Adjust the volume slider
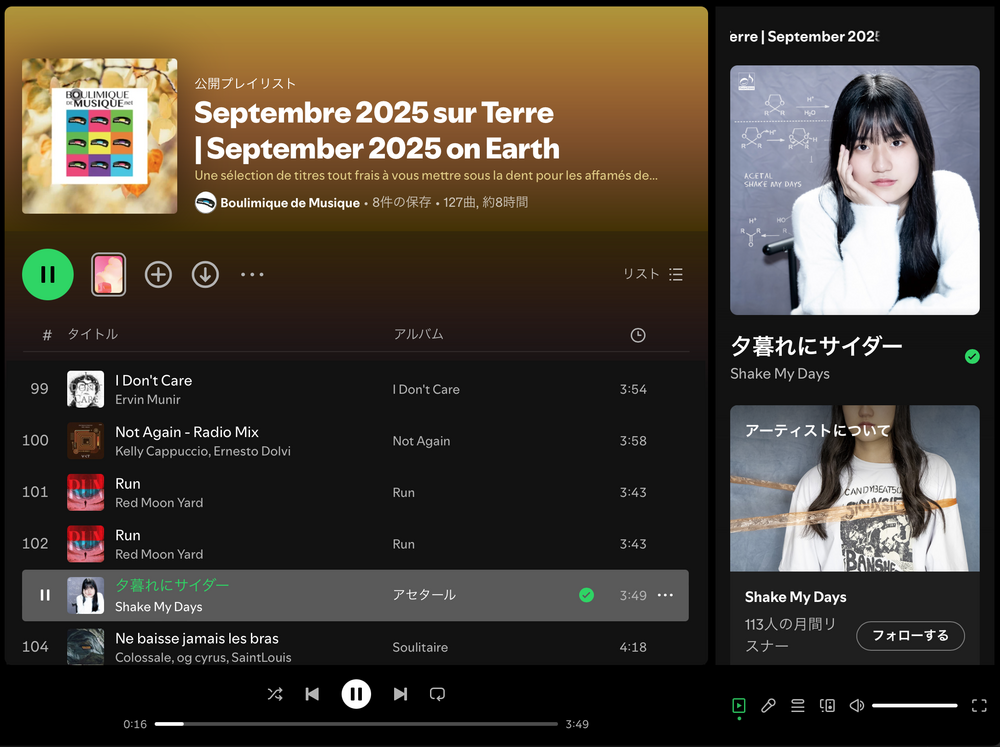This screenshot has width=1000, height=747. coord(915,706)
